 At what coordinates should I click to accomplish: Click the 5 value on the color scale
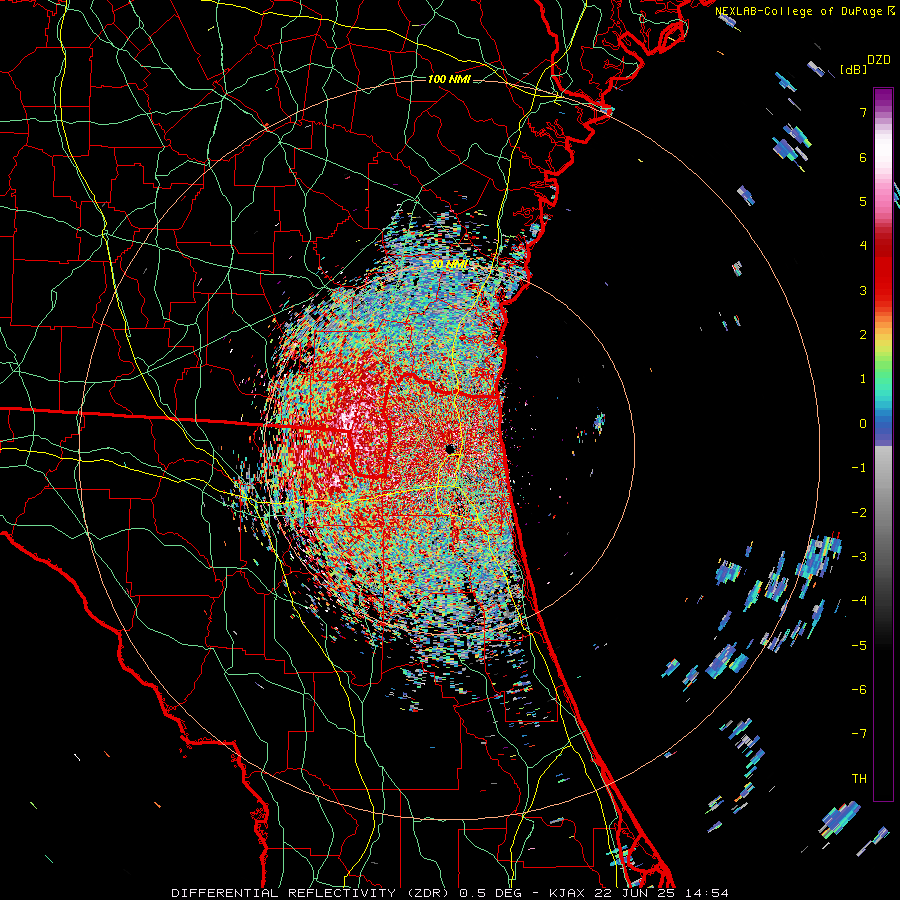coord(863,201)
